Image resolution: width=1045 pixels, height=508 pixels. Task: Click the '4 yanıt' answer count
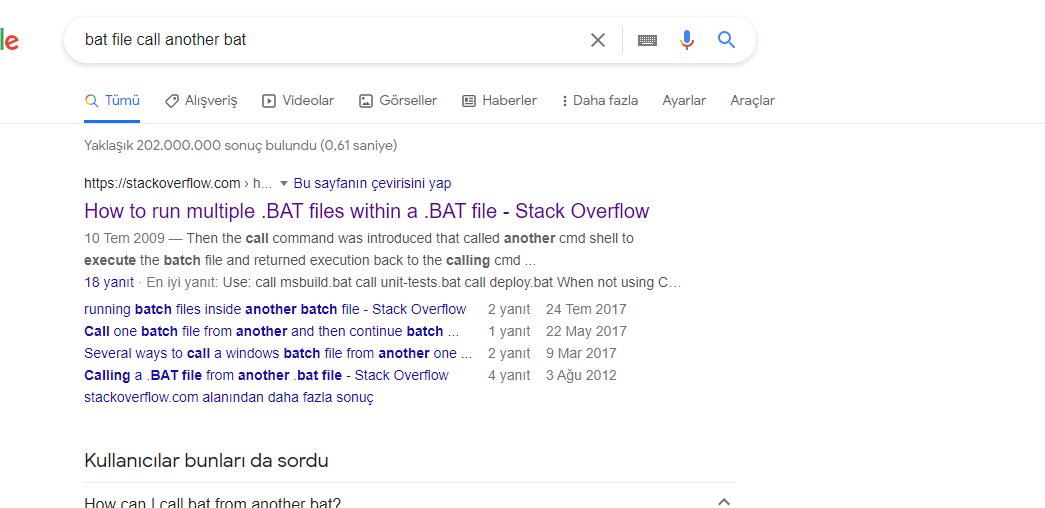coord(509,375)
